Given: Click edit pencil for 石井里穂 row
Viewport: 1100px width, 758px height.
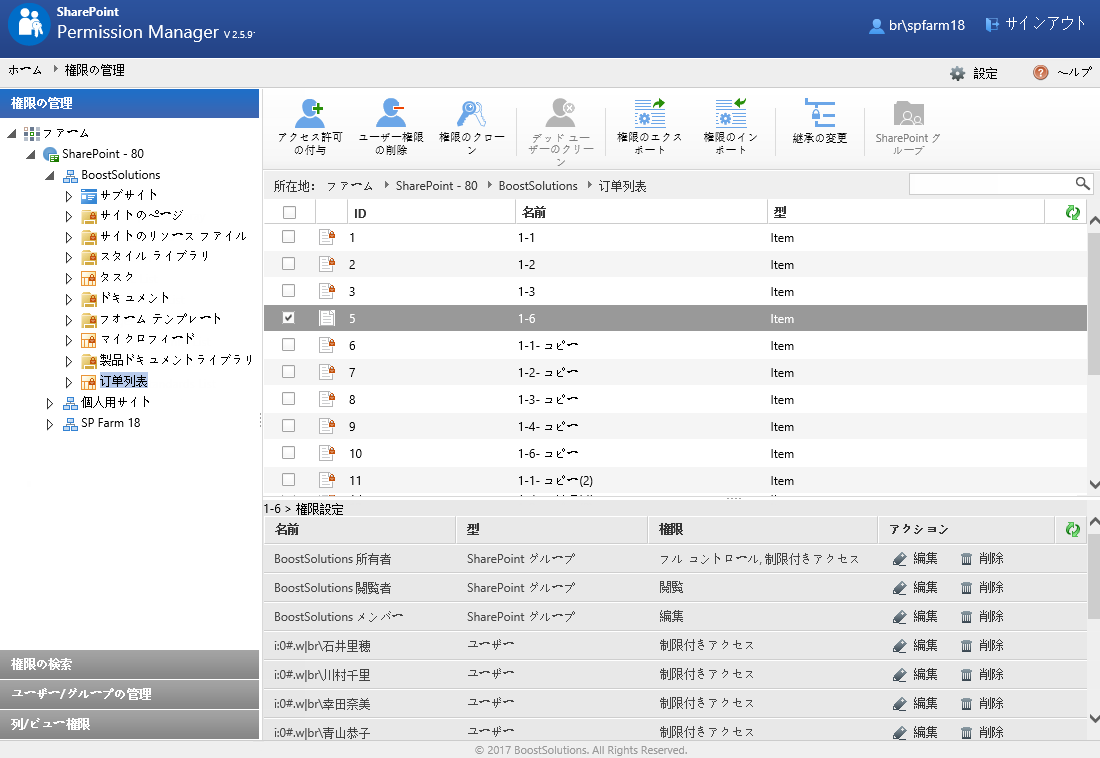Looking at the screenshot, I should pyautogui.click(x=899, y=646).
